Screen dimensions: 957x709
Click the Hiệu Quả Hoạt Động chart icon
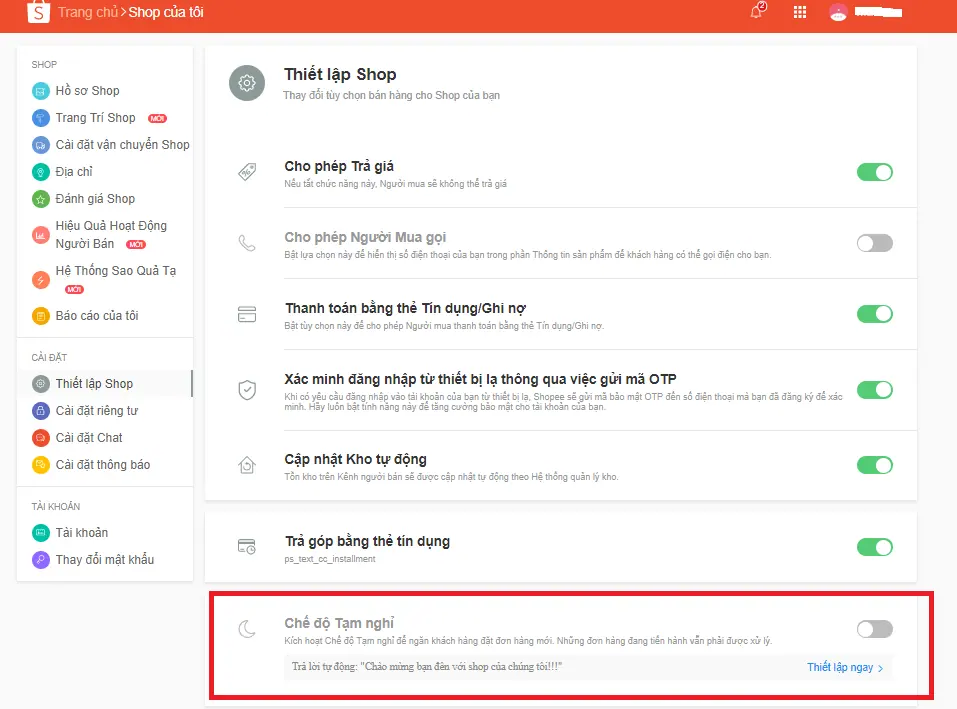coord(40,235)
